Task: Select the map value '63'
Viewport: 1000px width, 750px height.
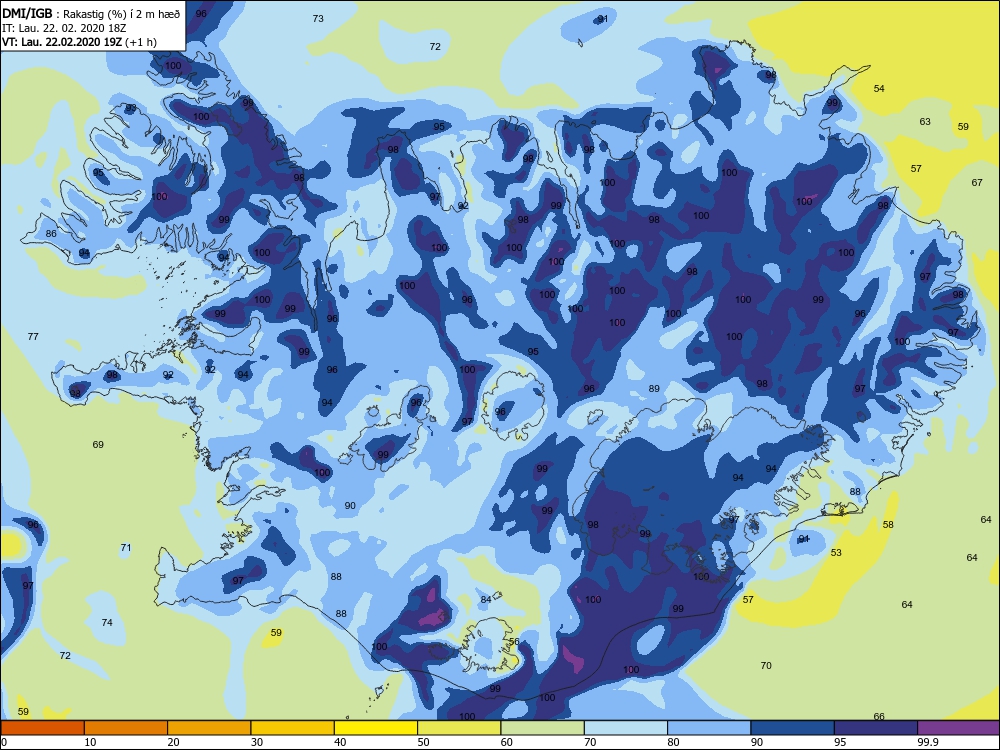Action: pyautogui.click(x=925, y=122)
